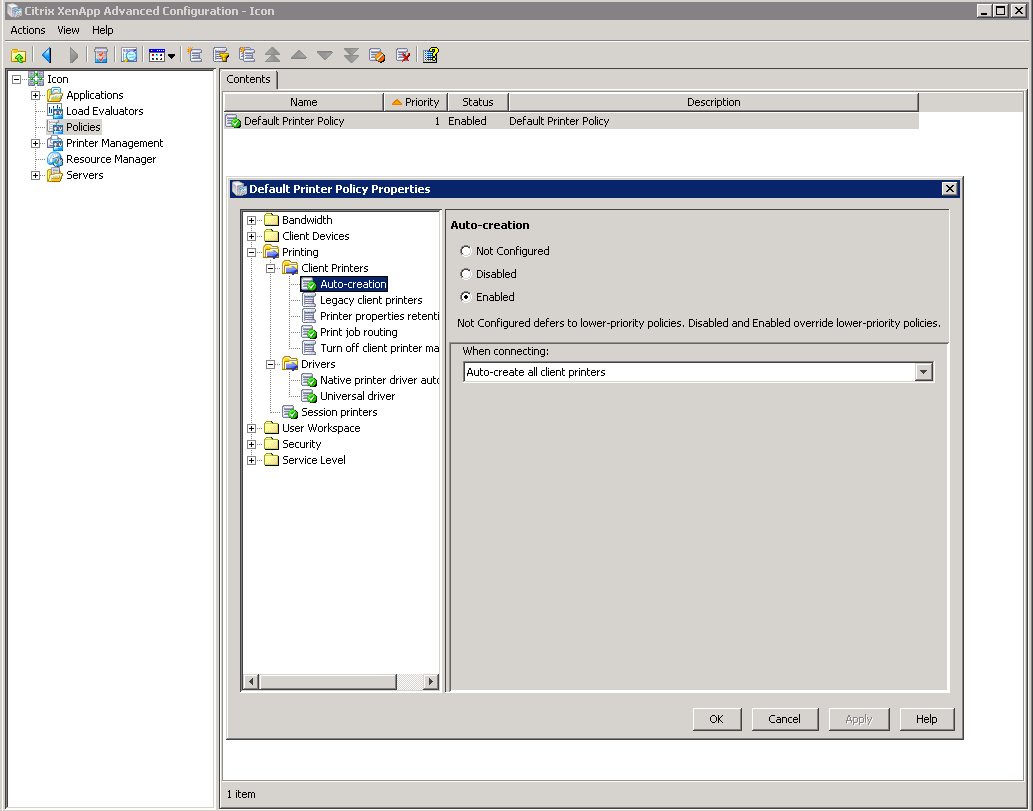The image size is (1033, 811).
Task: Collapse the Drivers folder
Action: (x=271, y=364)
